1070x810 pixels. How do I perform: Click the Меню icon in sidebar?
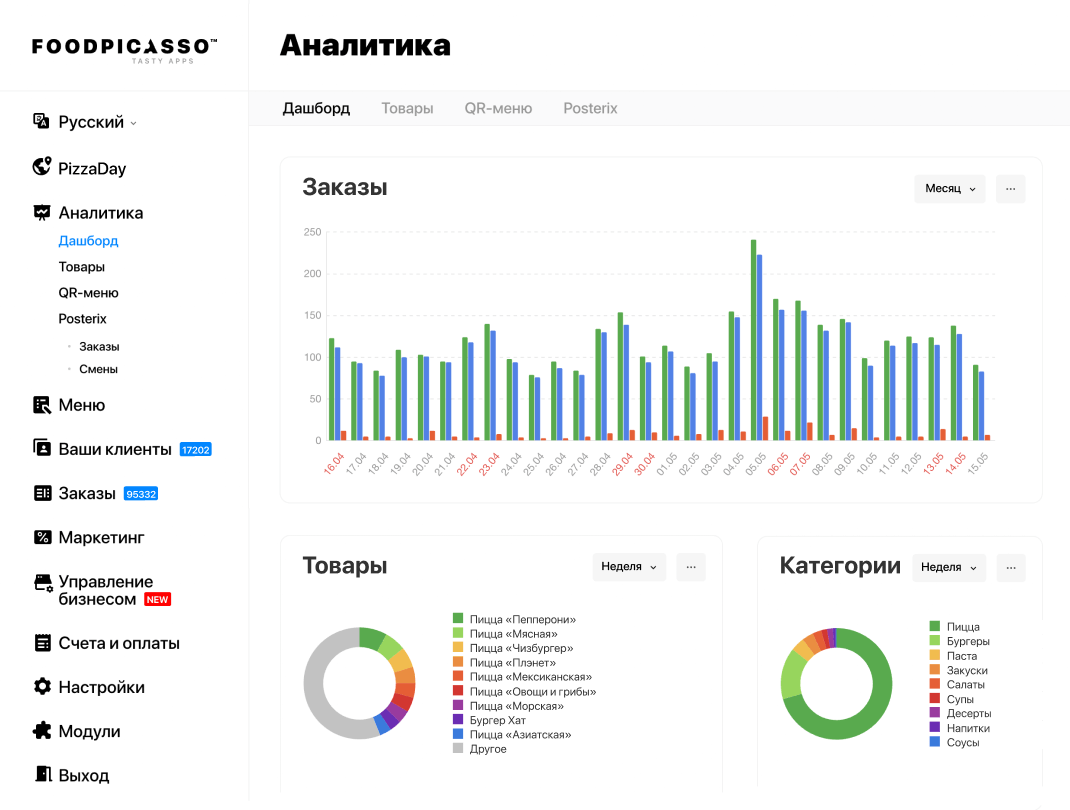tap(41, 405)
